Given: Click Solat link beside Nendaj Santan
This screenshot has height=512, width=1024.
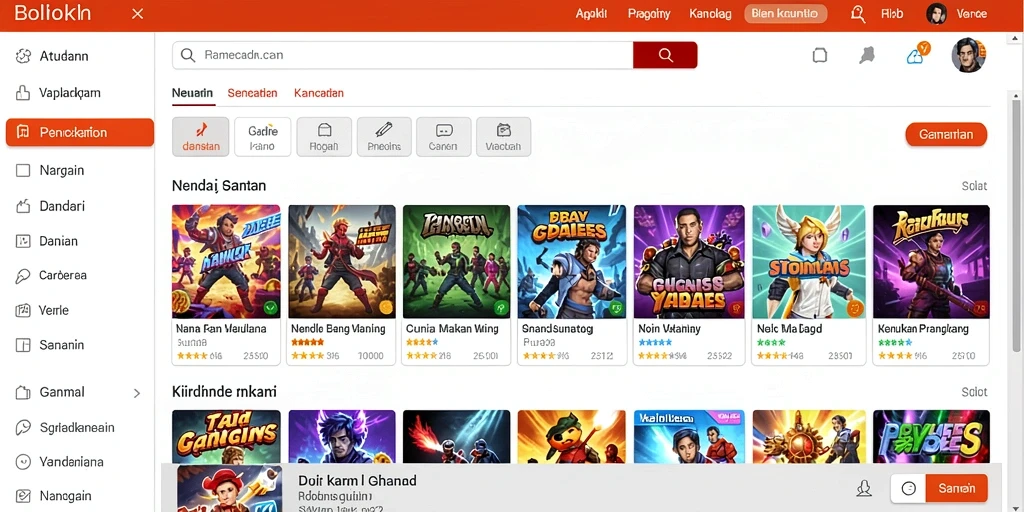Looking at the screenshot, I should point(974,186).
